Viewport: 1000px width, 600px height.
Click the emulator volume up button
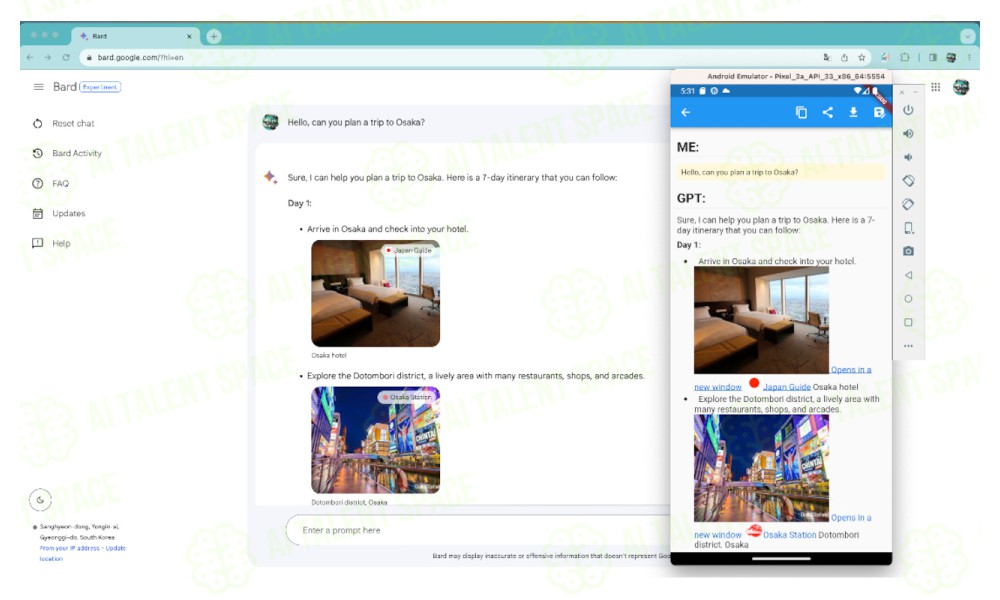click(908, 134)
